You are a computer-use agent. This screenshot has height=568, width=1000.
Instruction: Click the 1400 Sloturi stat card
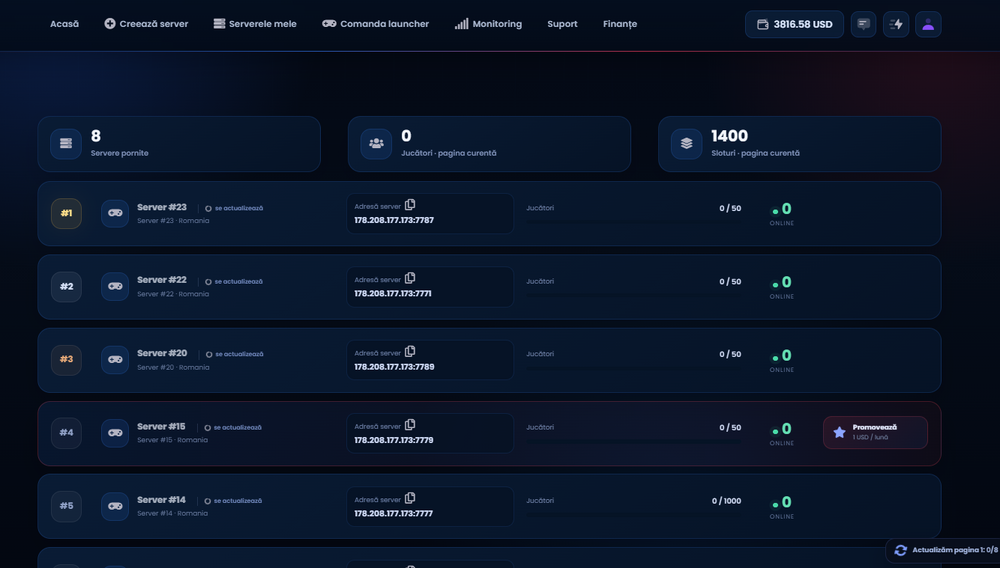[800, 144]
